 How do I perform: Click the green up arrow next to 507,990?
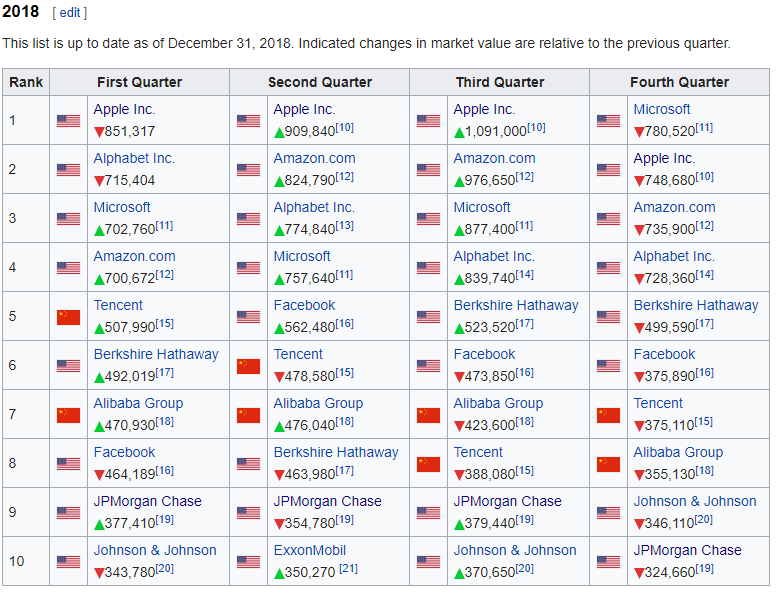click(99, 328)
